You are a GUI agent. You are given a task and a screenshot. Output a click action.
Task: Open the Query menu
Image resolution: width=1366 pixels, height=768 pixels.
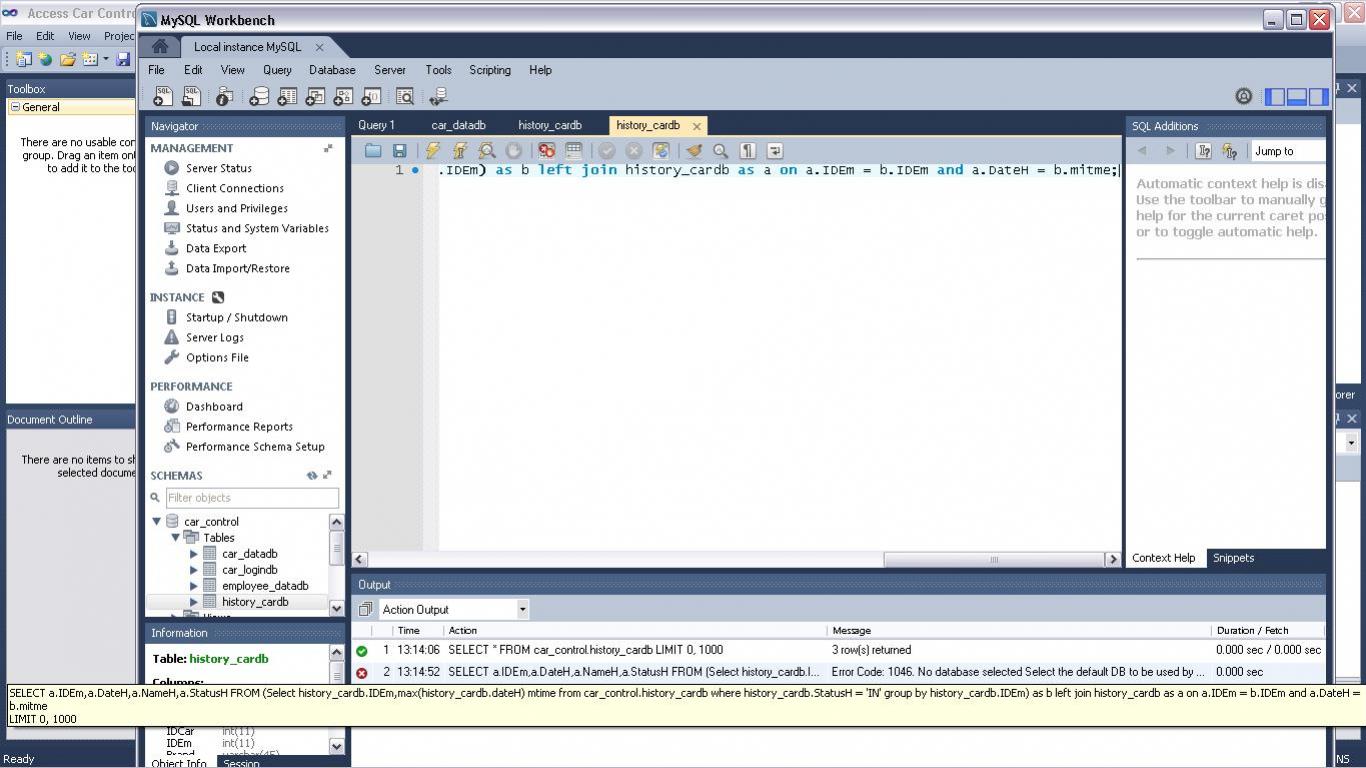pos(277,70)
